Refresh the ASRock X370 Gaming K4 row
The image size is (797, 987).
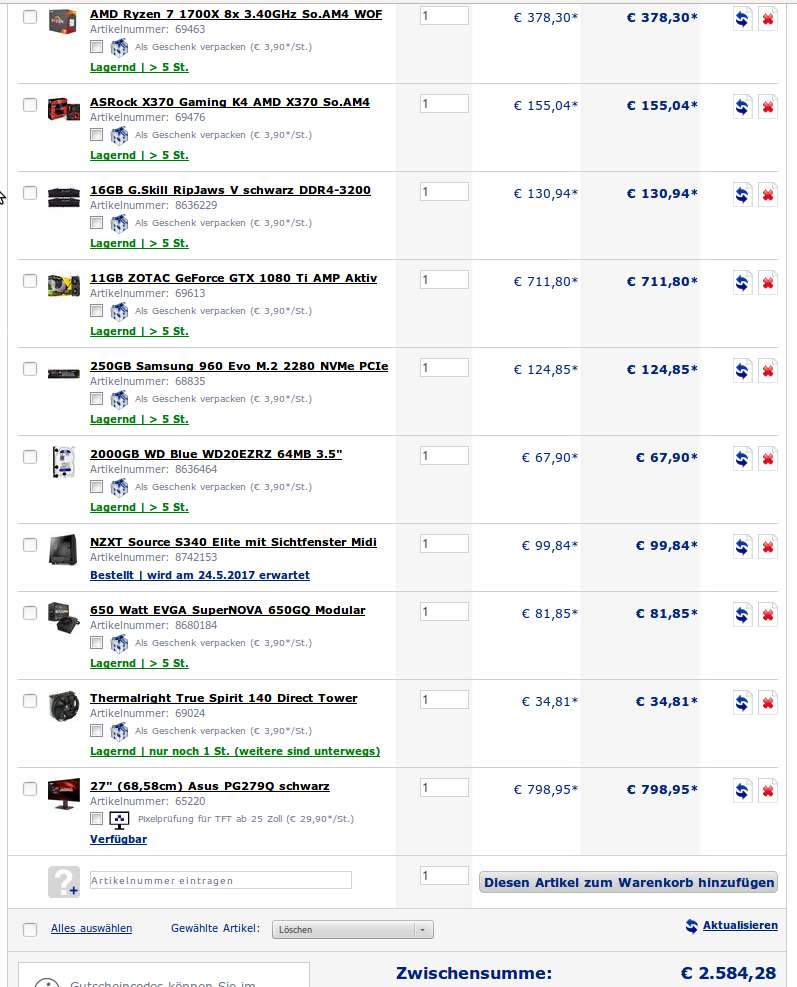[x=742, y=107]
